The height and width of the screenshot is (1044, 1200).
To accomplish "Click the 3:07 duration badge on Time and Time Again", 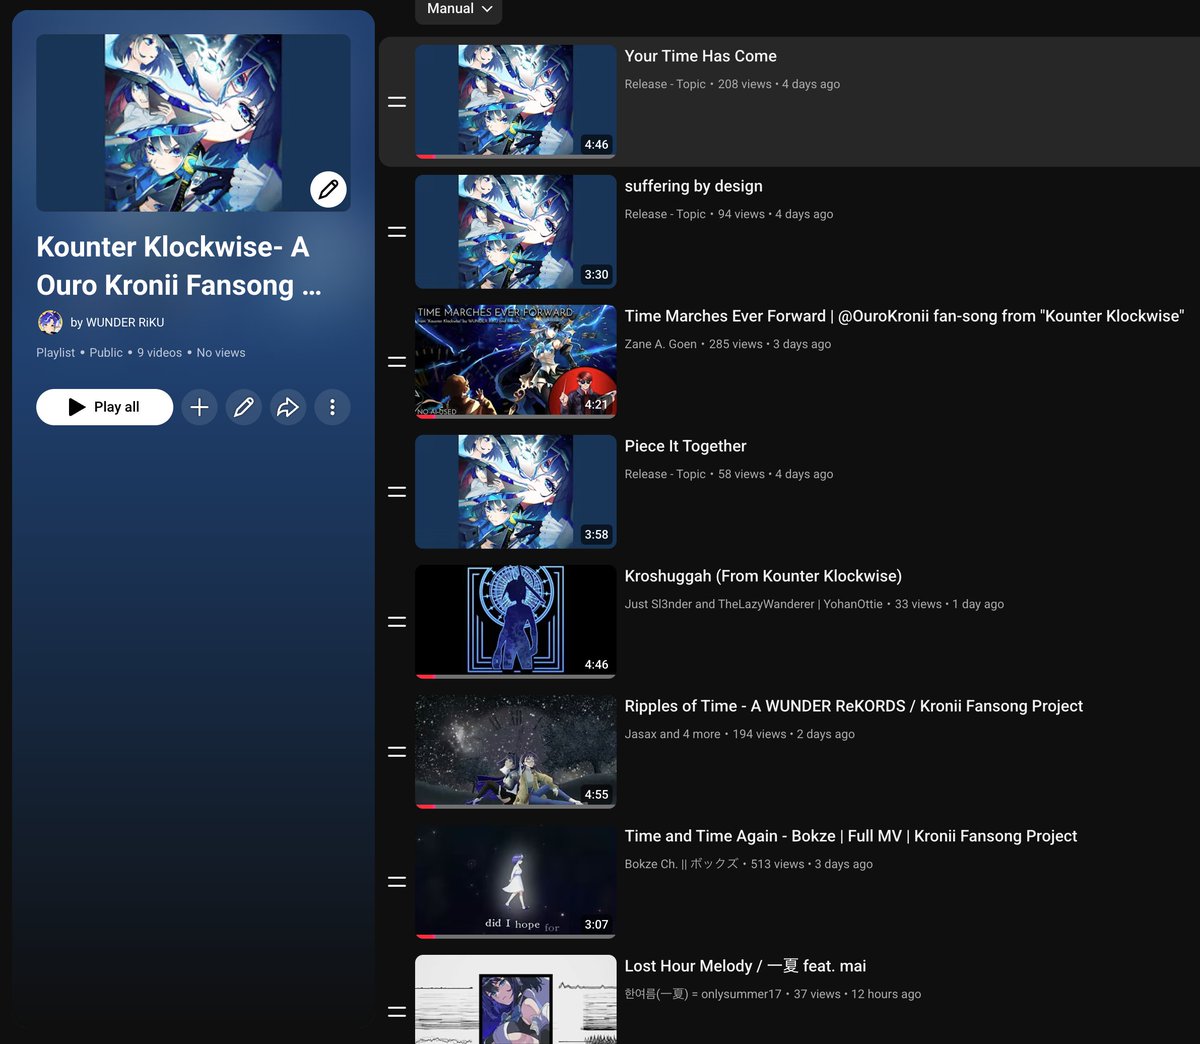I will (x=596, y=924).
